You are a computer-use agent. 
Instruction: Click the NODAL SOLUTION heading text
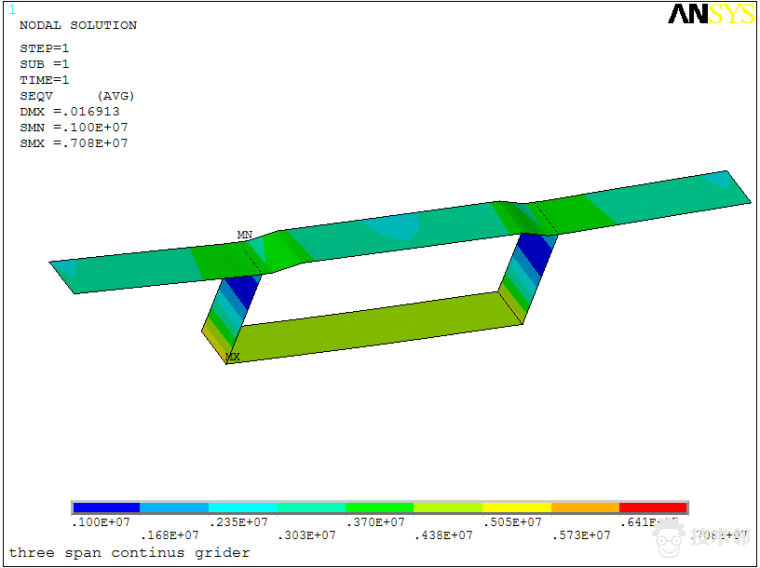tap(78, 25)
